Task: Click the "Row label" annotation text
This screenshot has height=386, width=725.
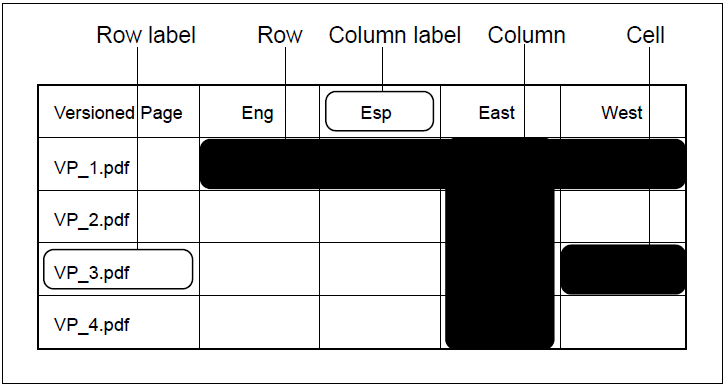Action: pos(146,35)
